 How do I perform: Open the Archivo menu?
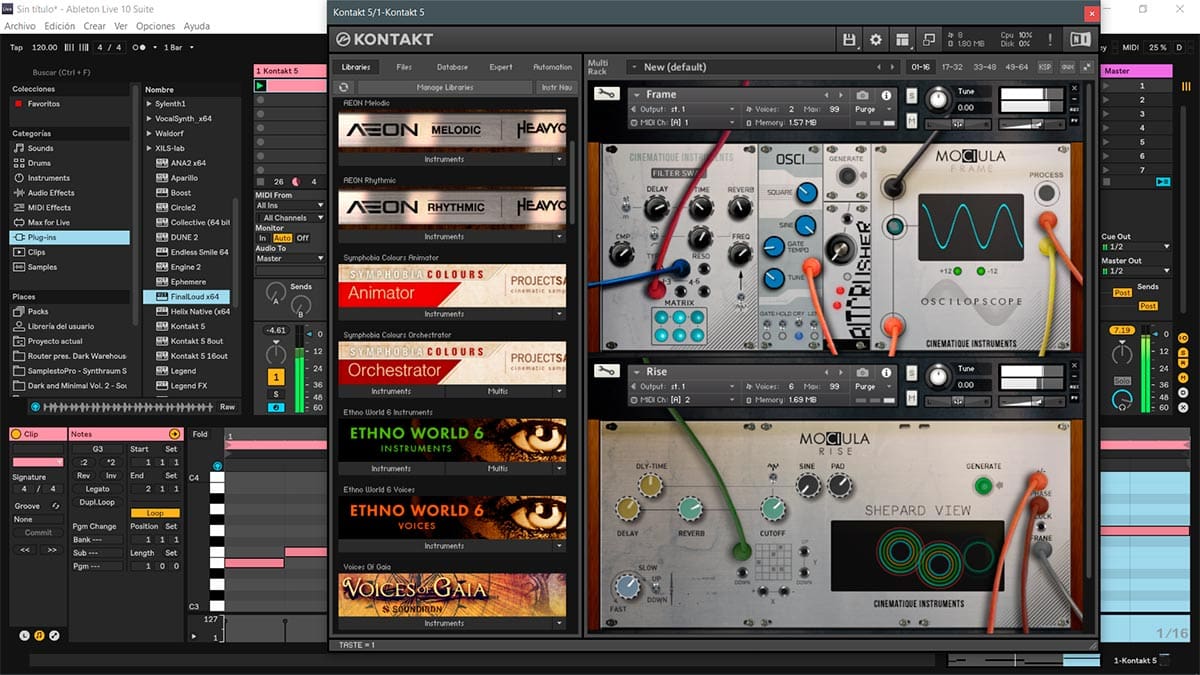20,26
